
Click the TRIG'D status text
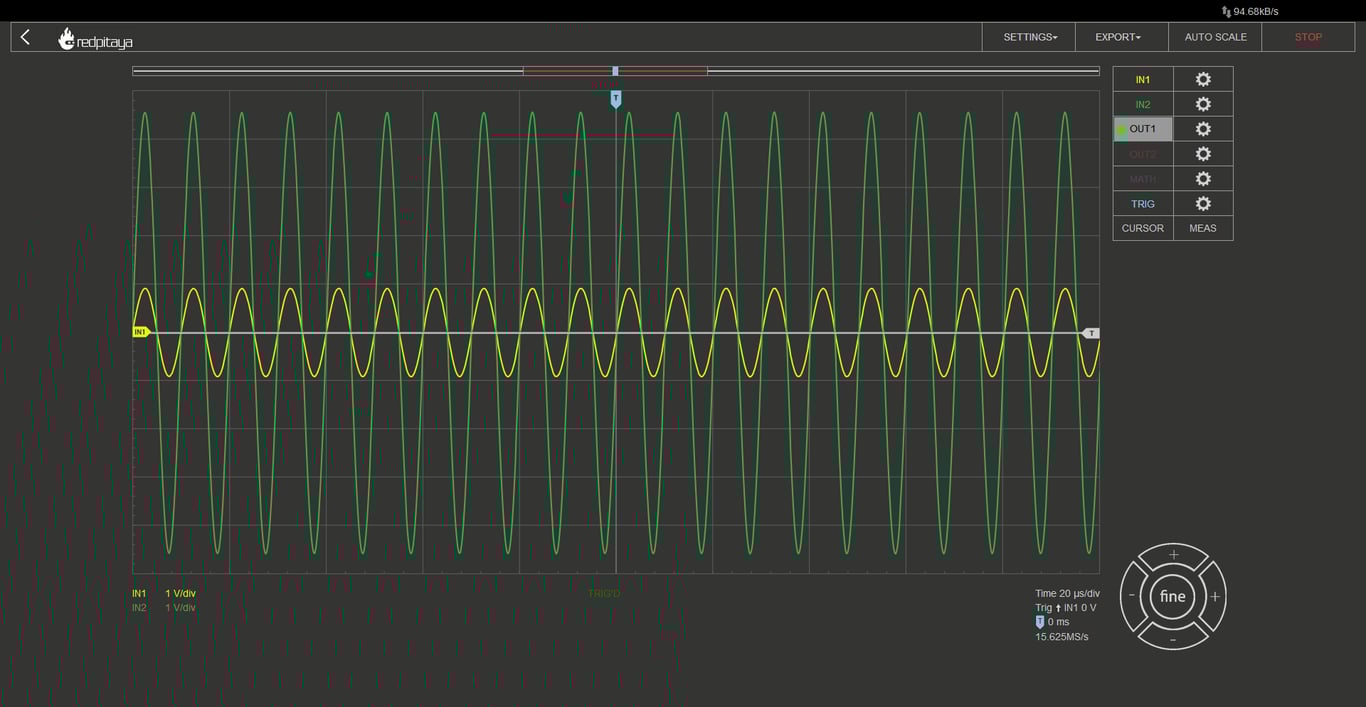604,594
